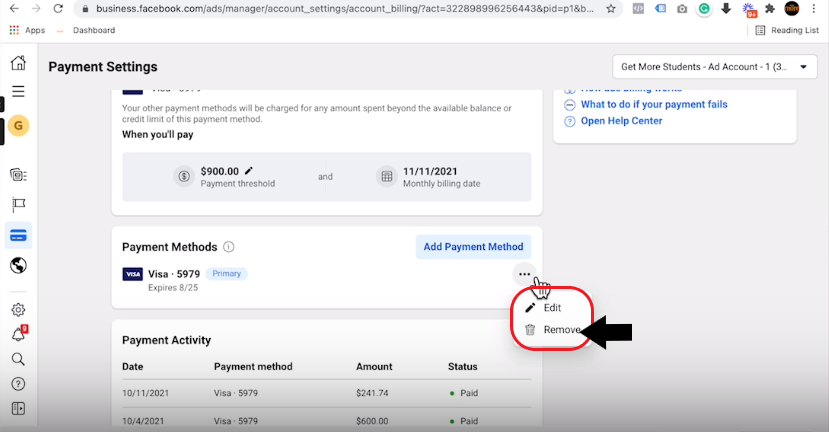The width and height of the screenshot is (829, 432).
Task: Click the $241.74 amount cell
Action: (x=372, y=393)
